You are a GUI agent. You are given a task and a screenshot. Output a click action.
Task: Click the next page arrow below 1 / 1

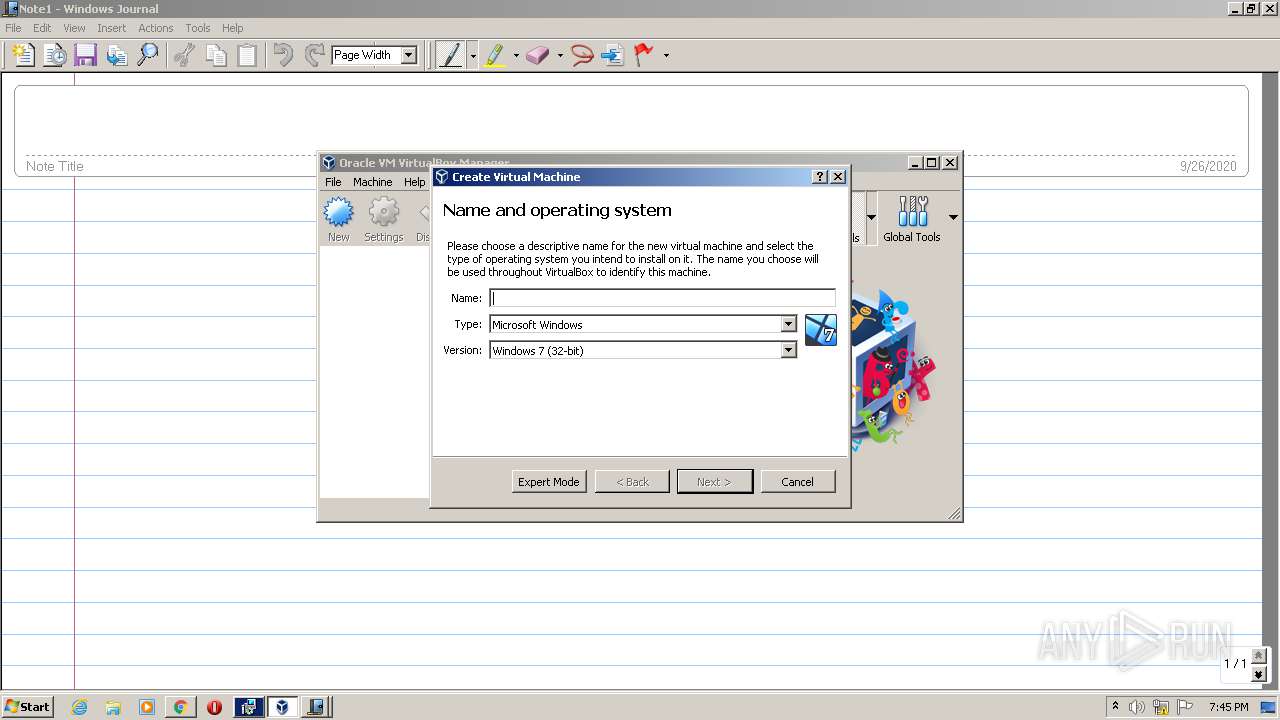1259,675
